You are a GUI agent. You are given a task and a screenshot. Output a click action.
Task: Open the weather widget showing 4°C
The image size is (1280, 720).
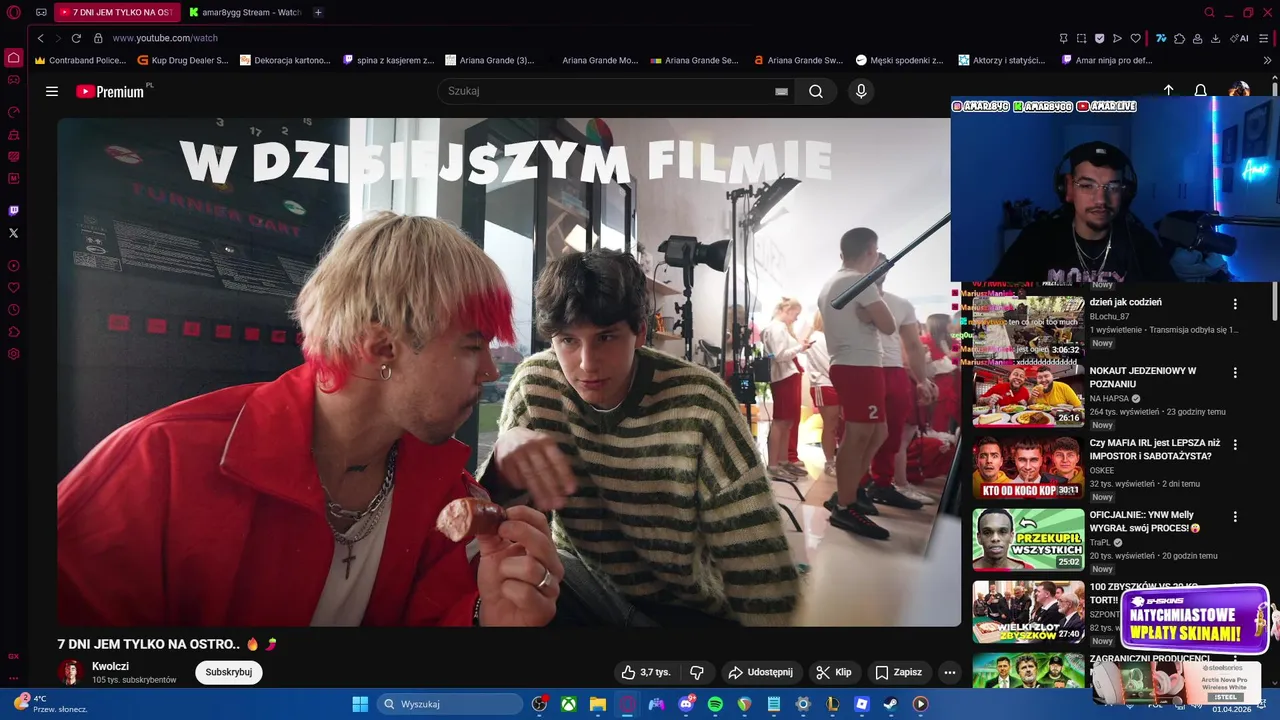pos(50,704)
